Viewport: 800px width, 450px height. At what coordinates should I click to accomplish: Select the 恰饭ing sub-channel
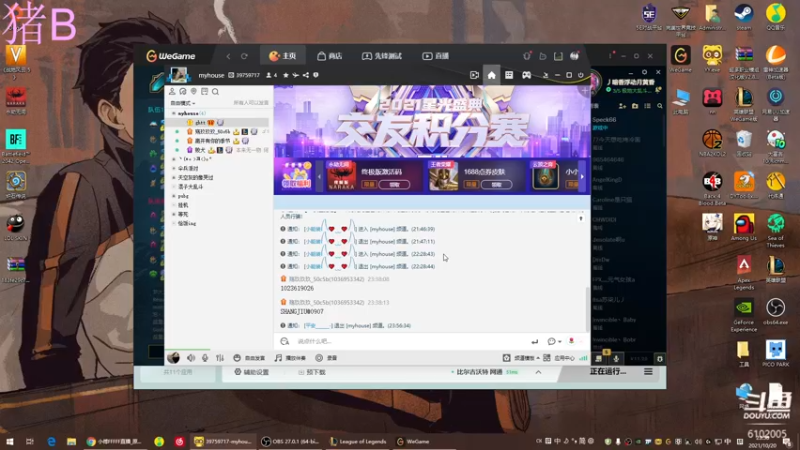187,223
